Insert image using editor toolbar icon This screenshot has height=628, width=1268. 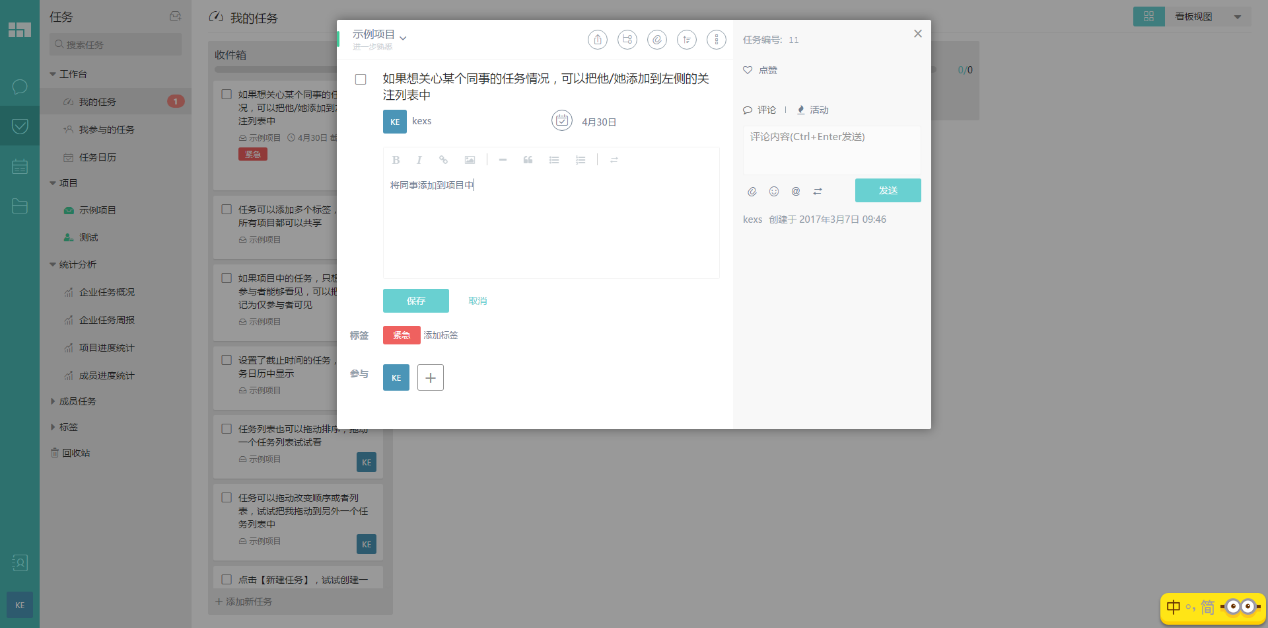[x=469, y=160]
